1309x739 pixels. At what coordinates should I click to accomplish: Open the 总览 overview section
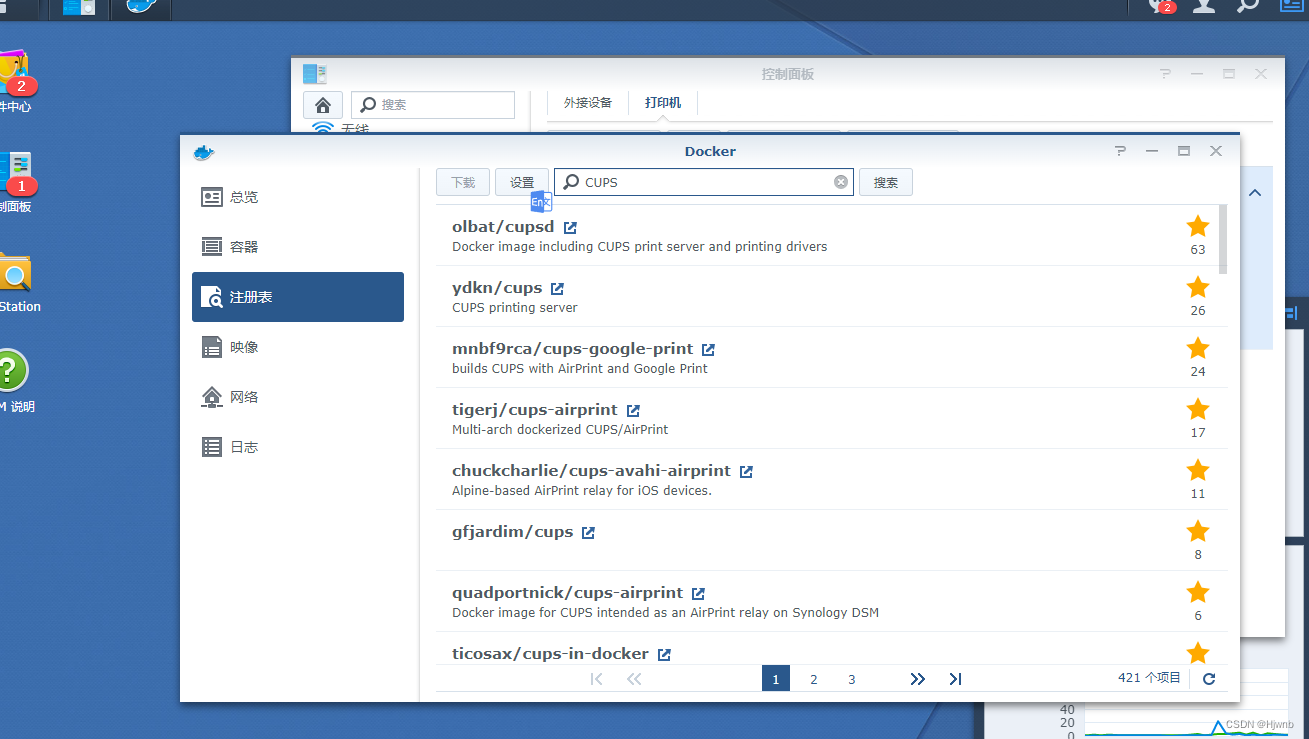[298, 197]
